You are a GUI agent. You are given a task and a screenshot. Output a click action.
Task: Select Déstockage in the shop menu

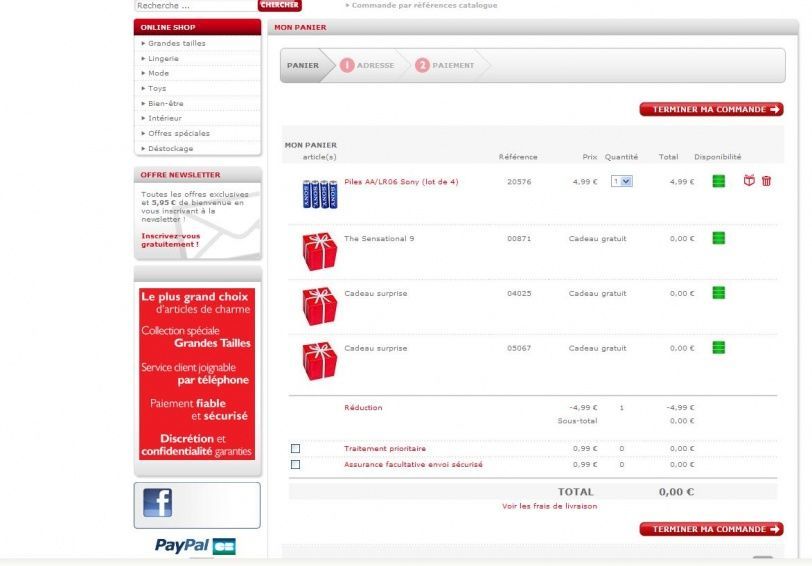point(170,148)
